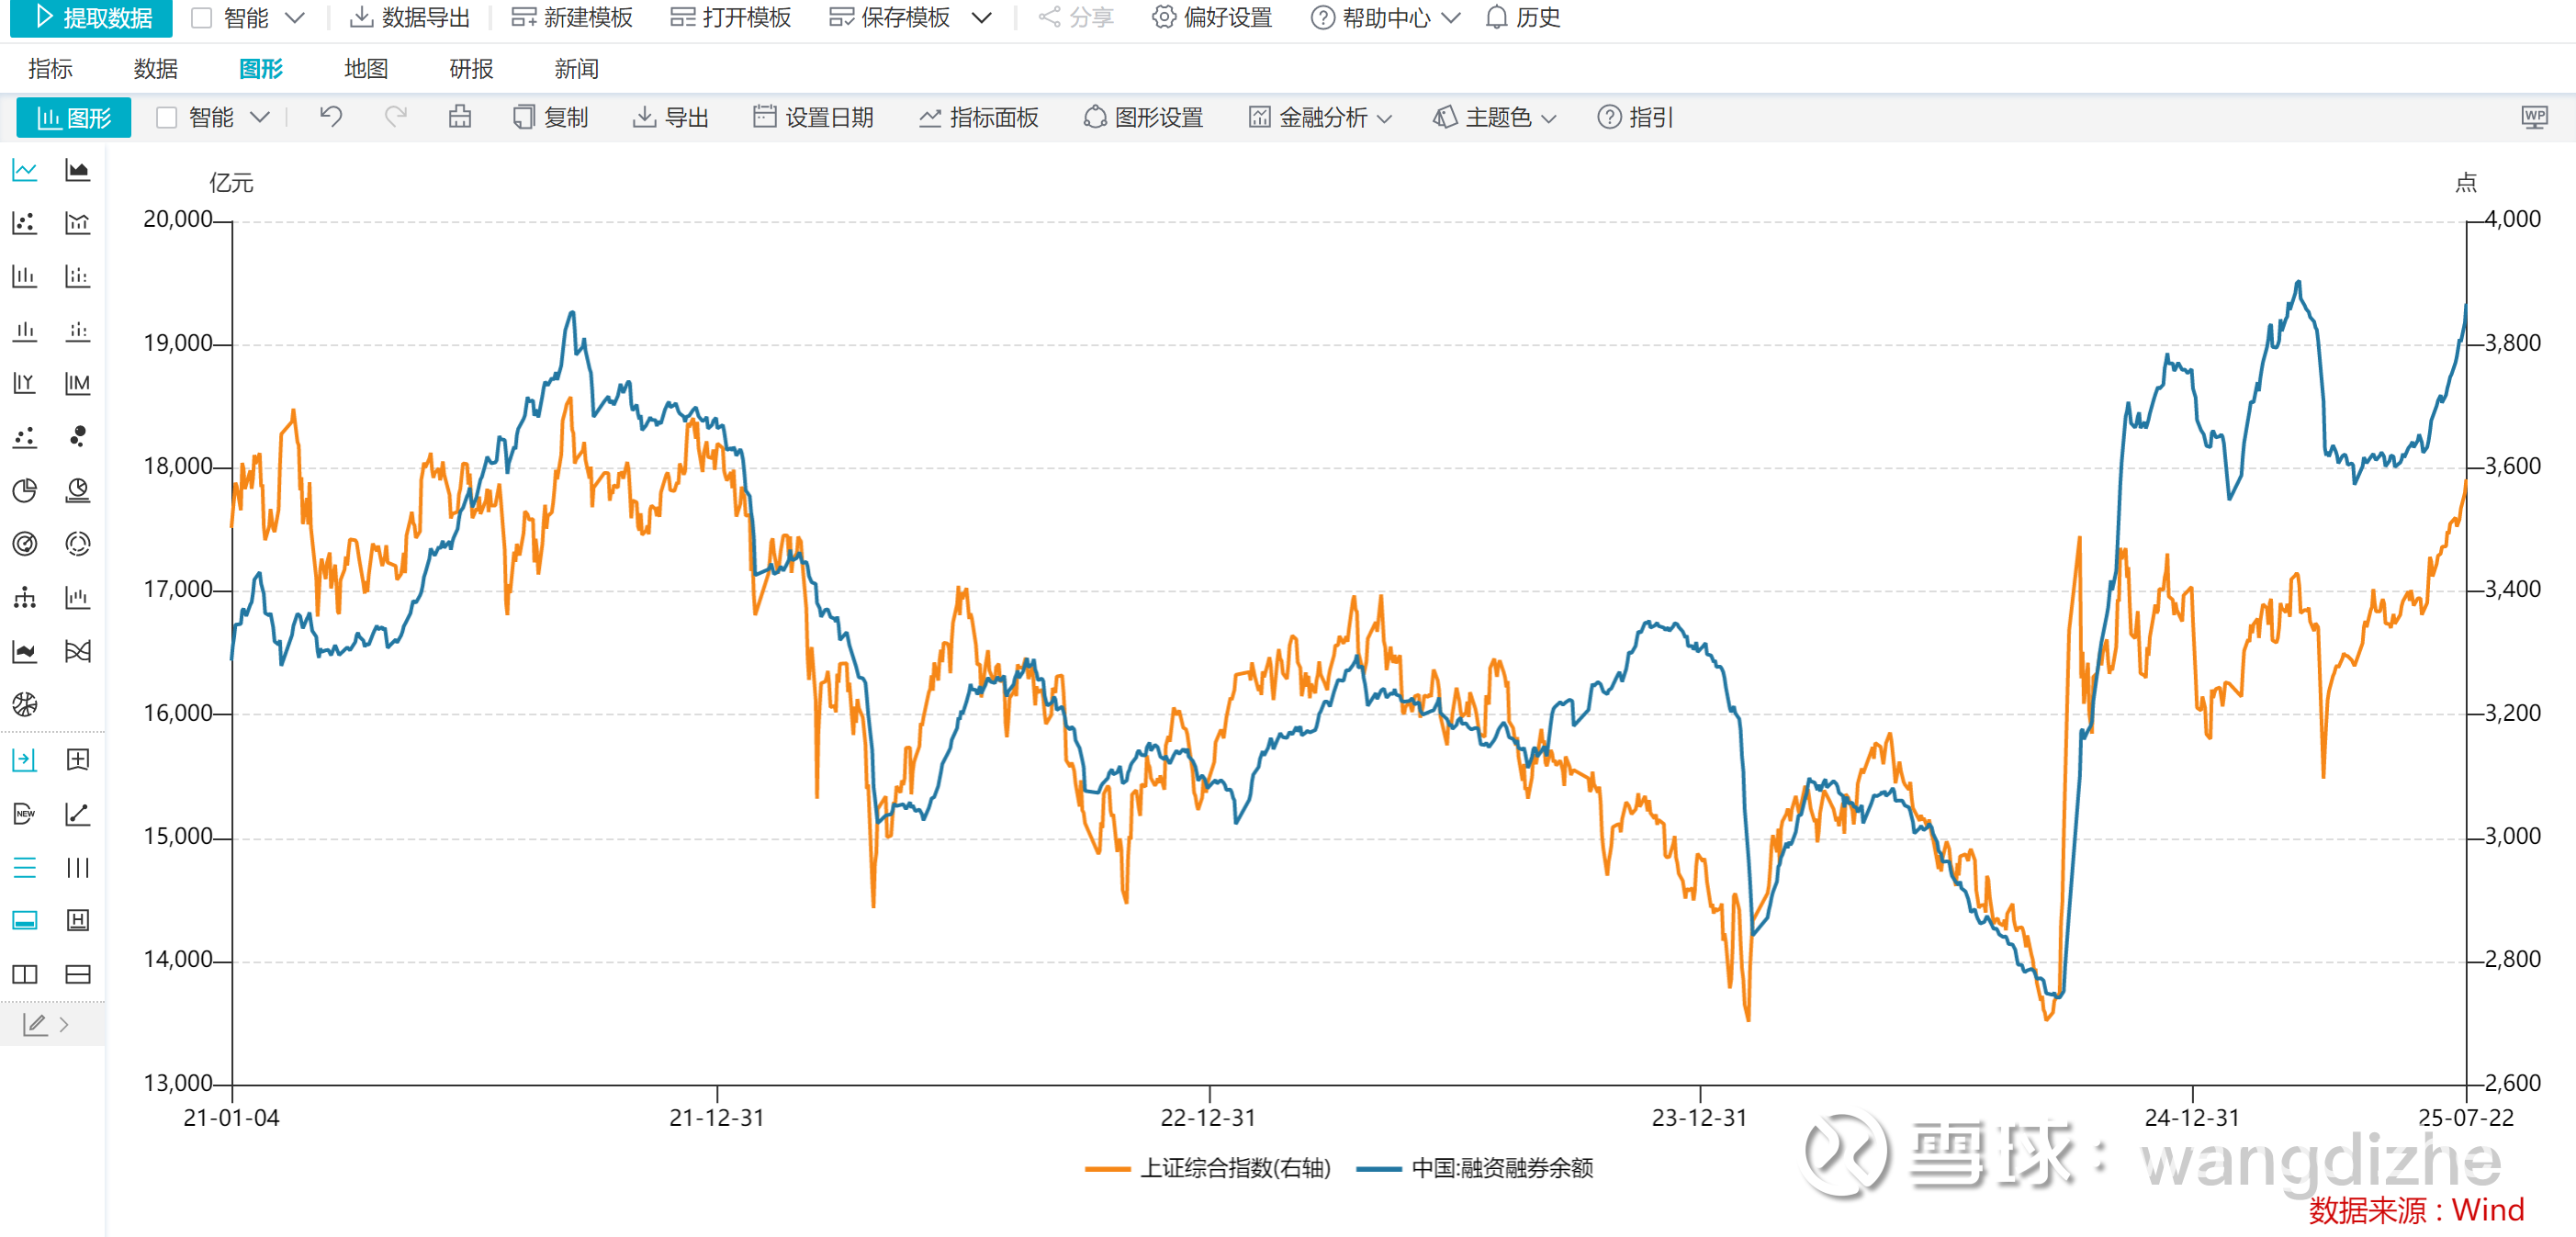Select the area chart icon in sidebar

[x=77, y=170]
